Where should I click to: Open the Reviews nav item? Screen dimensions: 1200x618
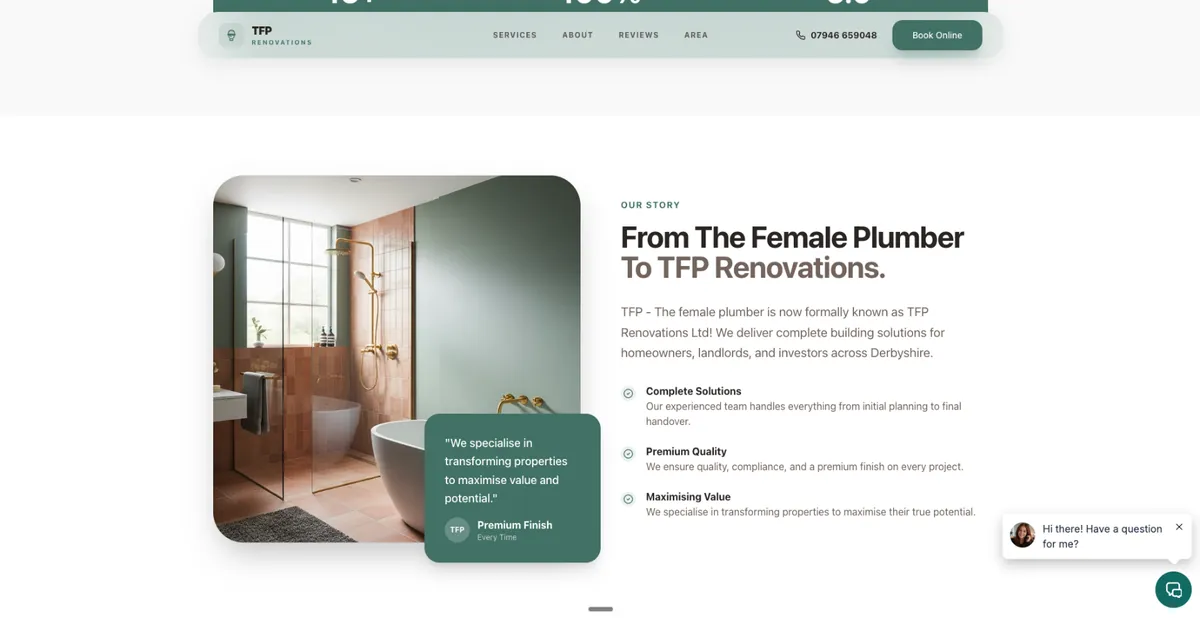(x=638, y=35)
